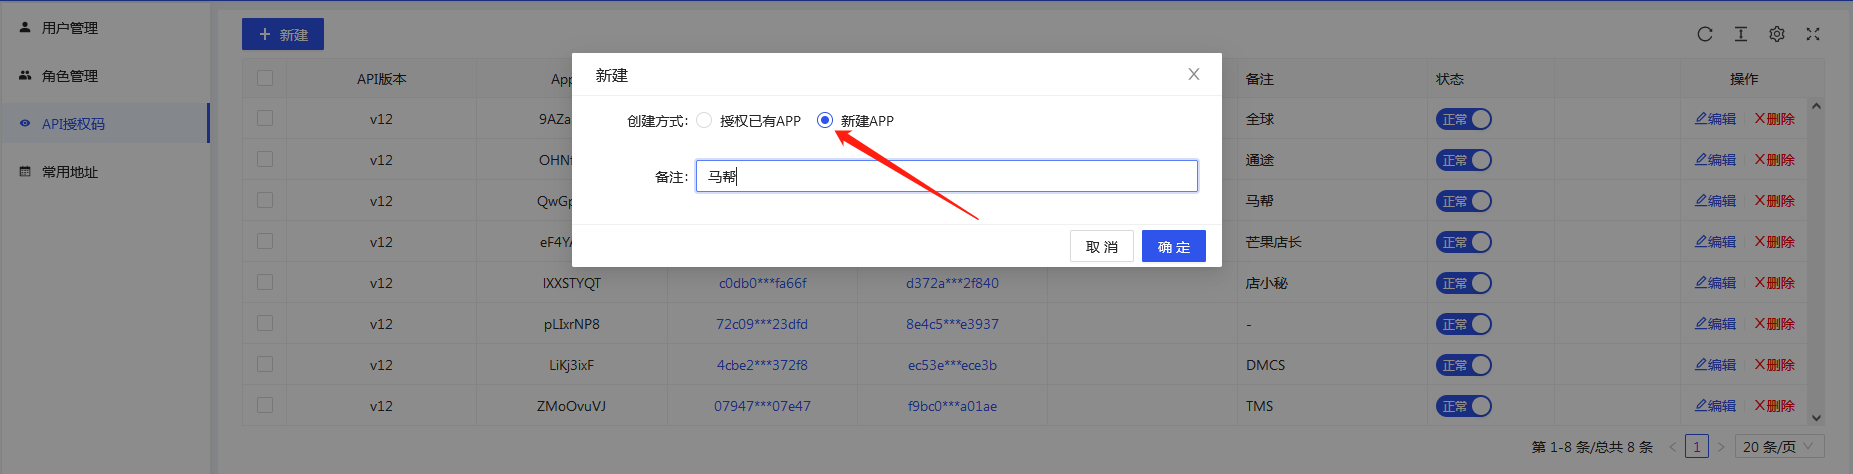Click 删除 for the 店小秘 row
Viewport: 1853px width, 474px height.
click(x=1775, y=283)
